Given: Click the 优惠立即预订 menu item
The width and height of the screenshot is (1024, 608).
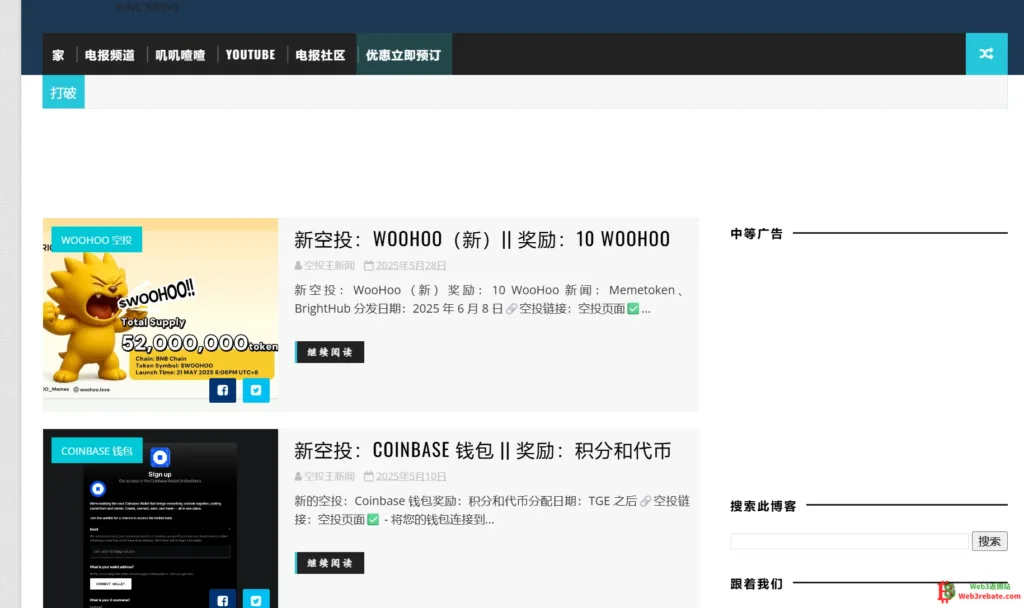Looking at the screenshot, I should click(403, 55).
